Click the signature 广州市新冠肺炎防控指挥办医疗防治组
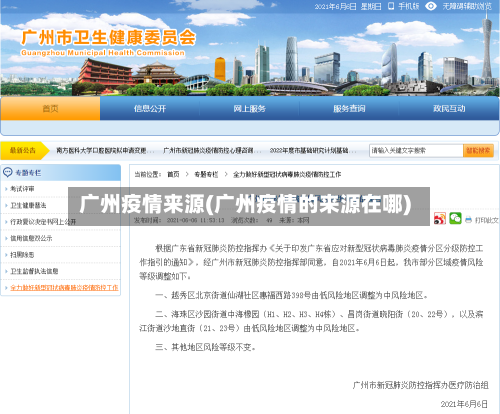The width and height of the screenshot is (500, 414). click(x=420, y=385)
